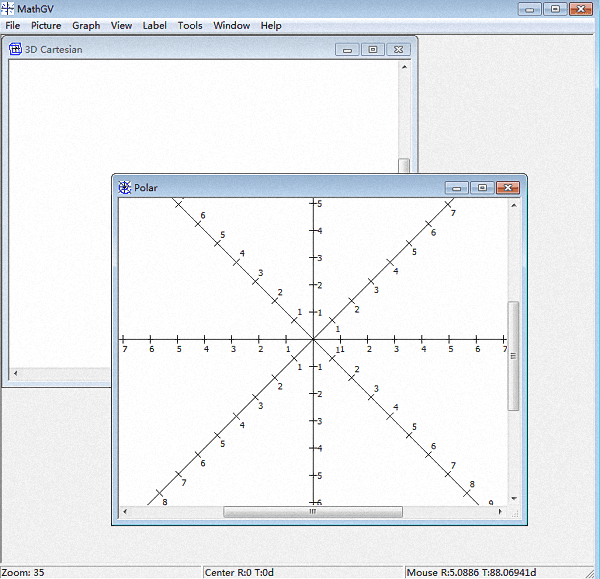
Task: Show the Window menu
Action: (x=231, y=25)
